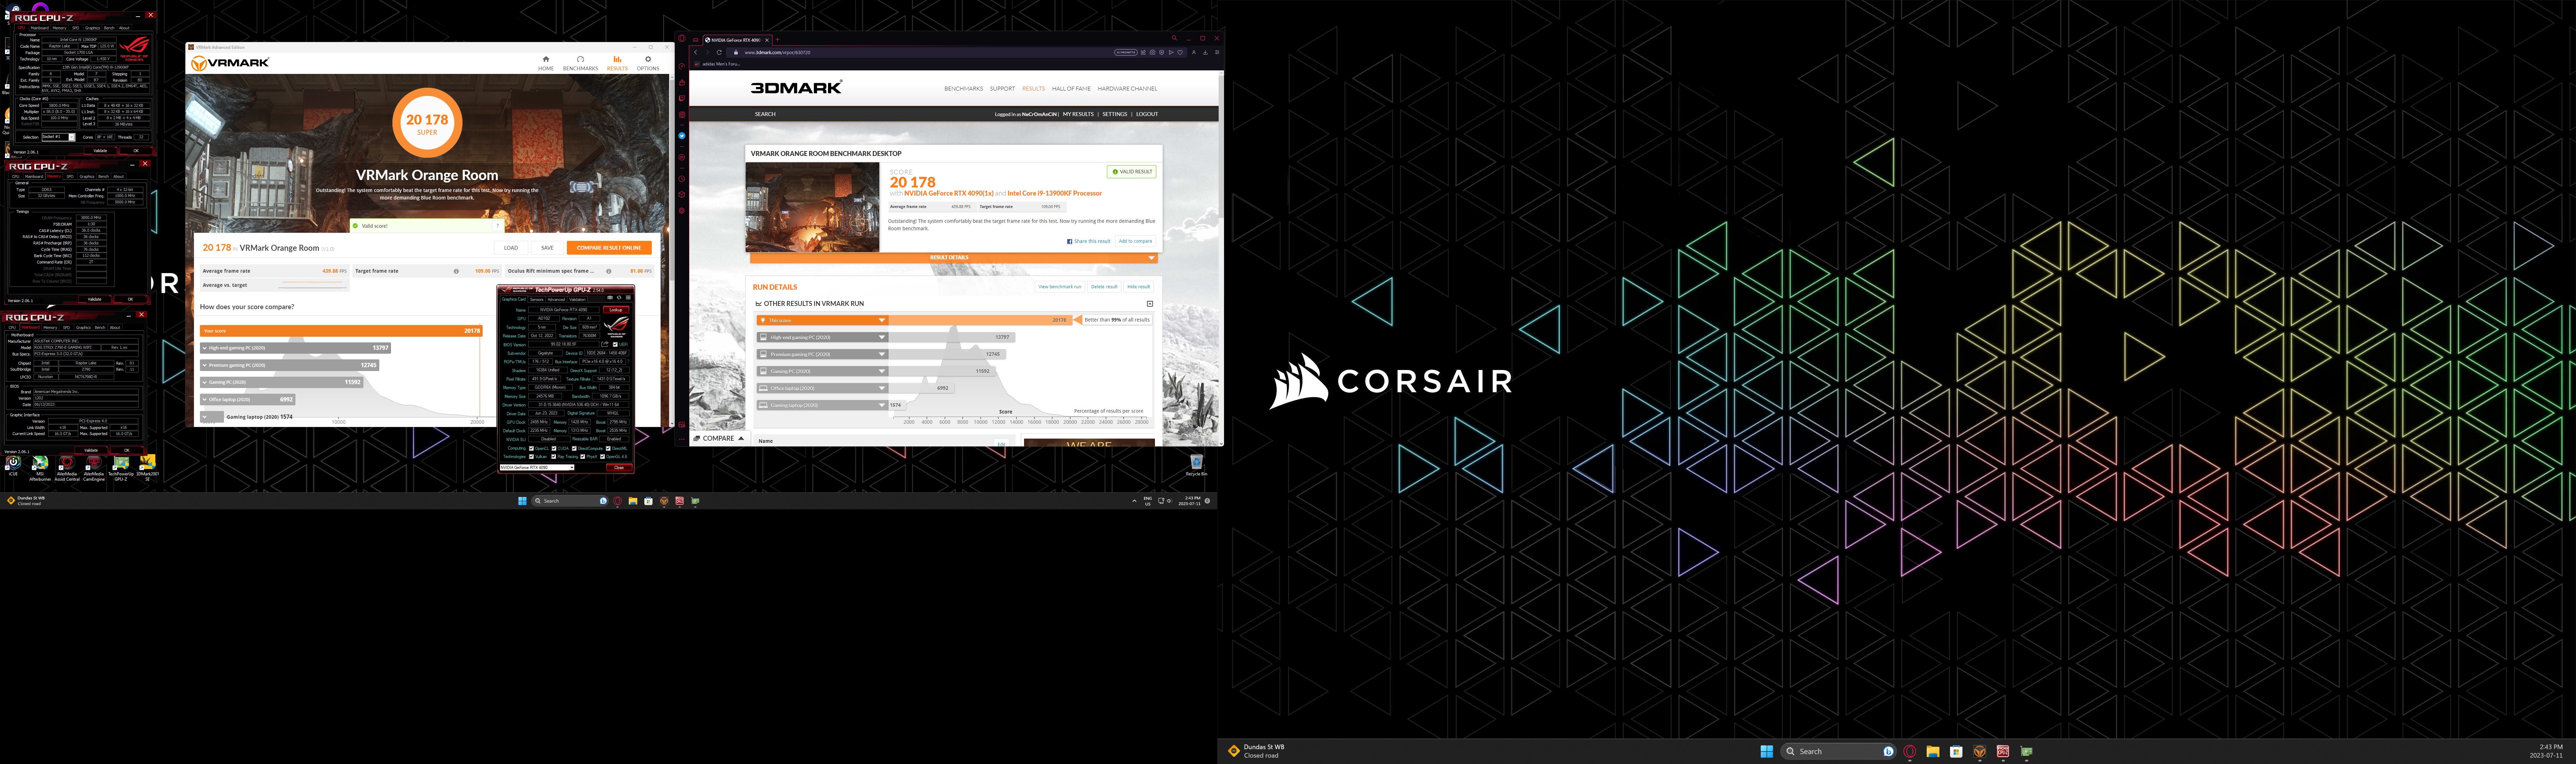2576x764 pixels.
Task: Click Lookup button in GPU-Z
Action: click(616, 310)
